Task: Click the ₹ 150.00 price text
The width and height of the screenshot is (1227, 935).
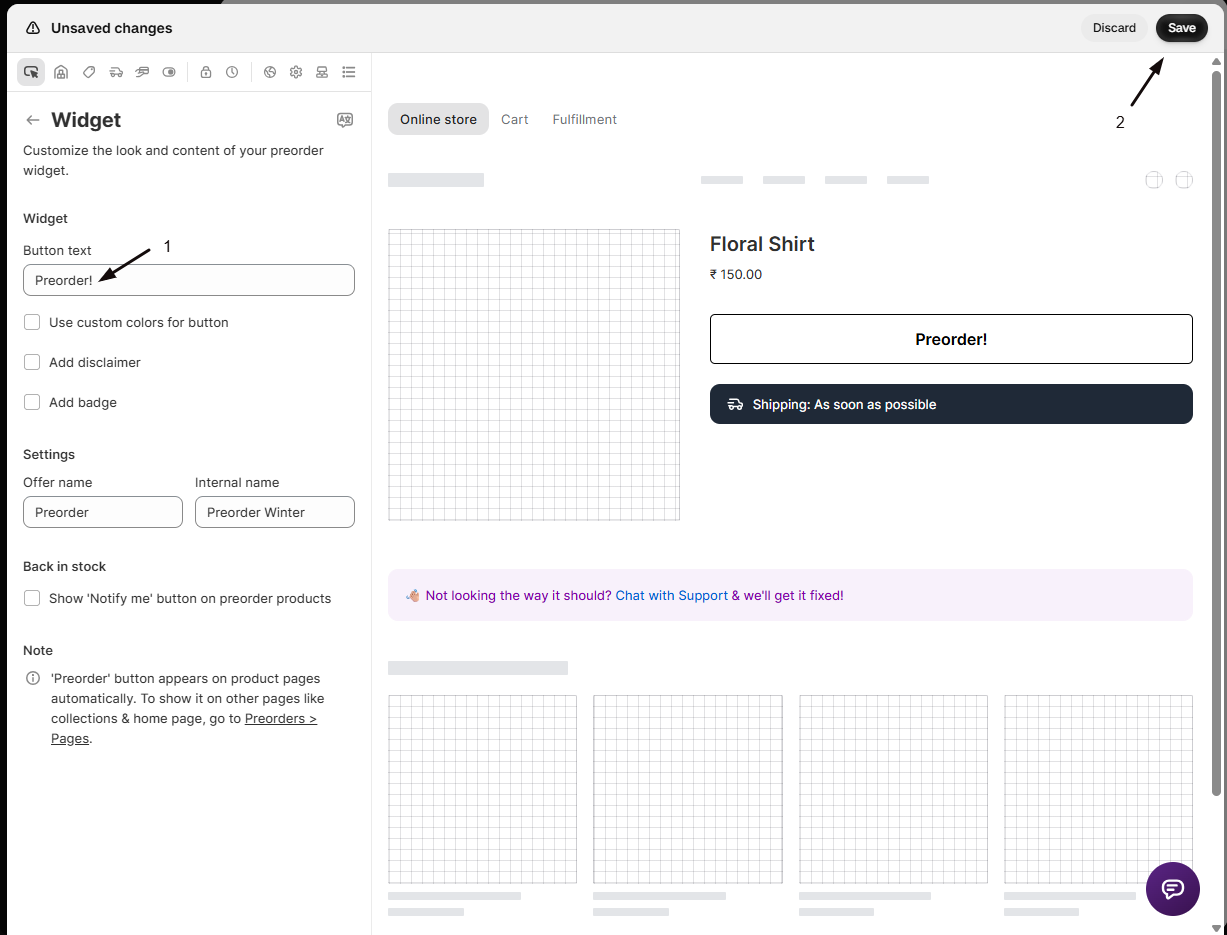Action: pyautogui.click(x=736, y=274)
